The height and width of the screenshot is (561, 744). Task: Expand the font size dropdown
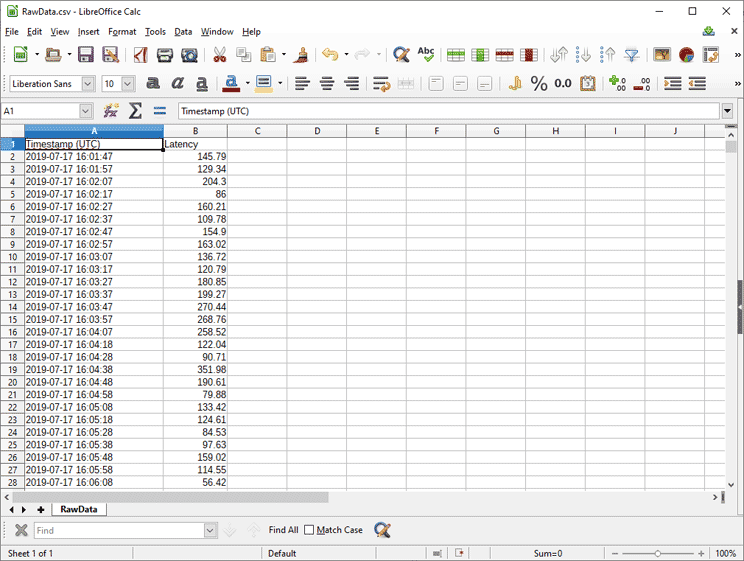128,84
